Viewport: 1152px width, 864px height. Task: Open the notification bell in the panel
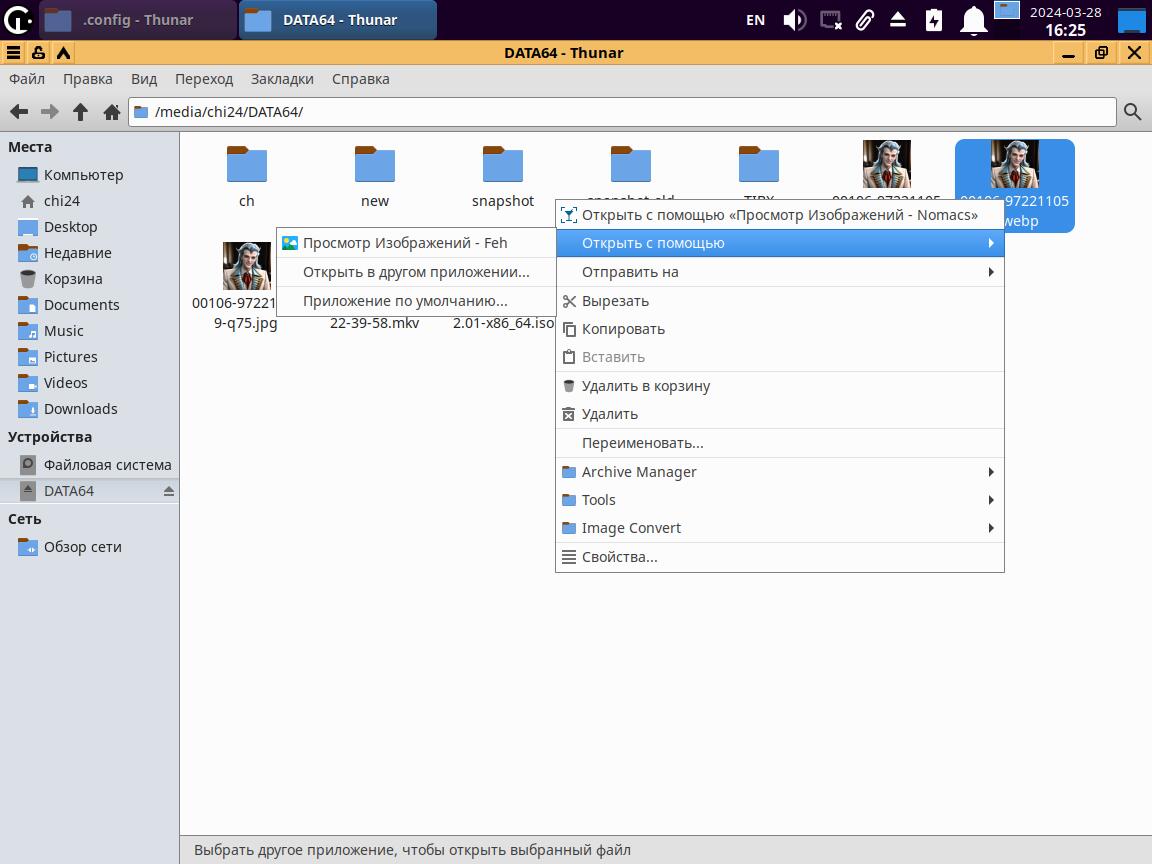972,20
